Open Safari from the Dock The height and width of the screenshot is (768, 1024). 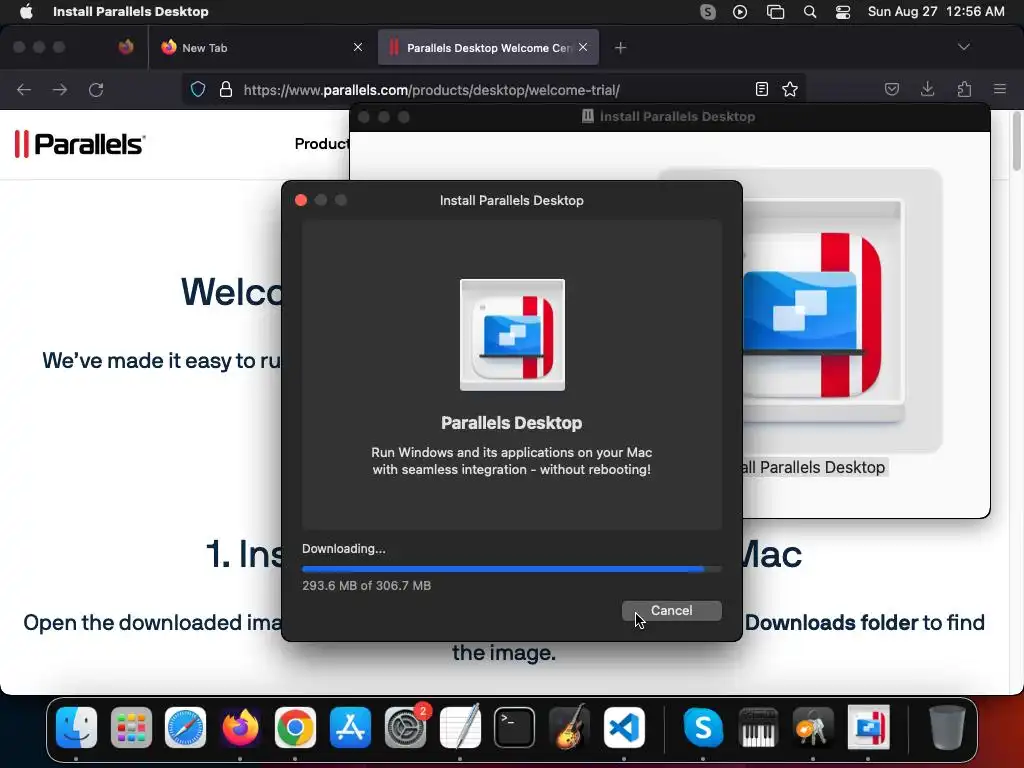pyautogui.click(x=185, y=727)
